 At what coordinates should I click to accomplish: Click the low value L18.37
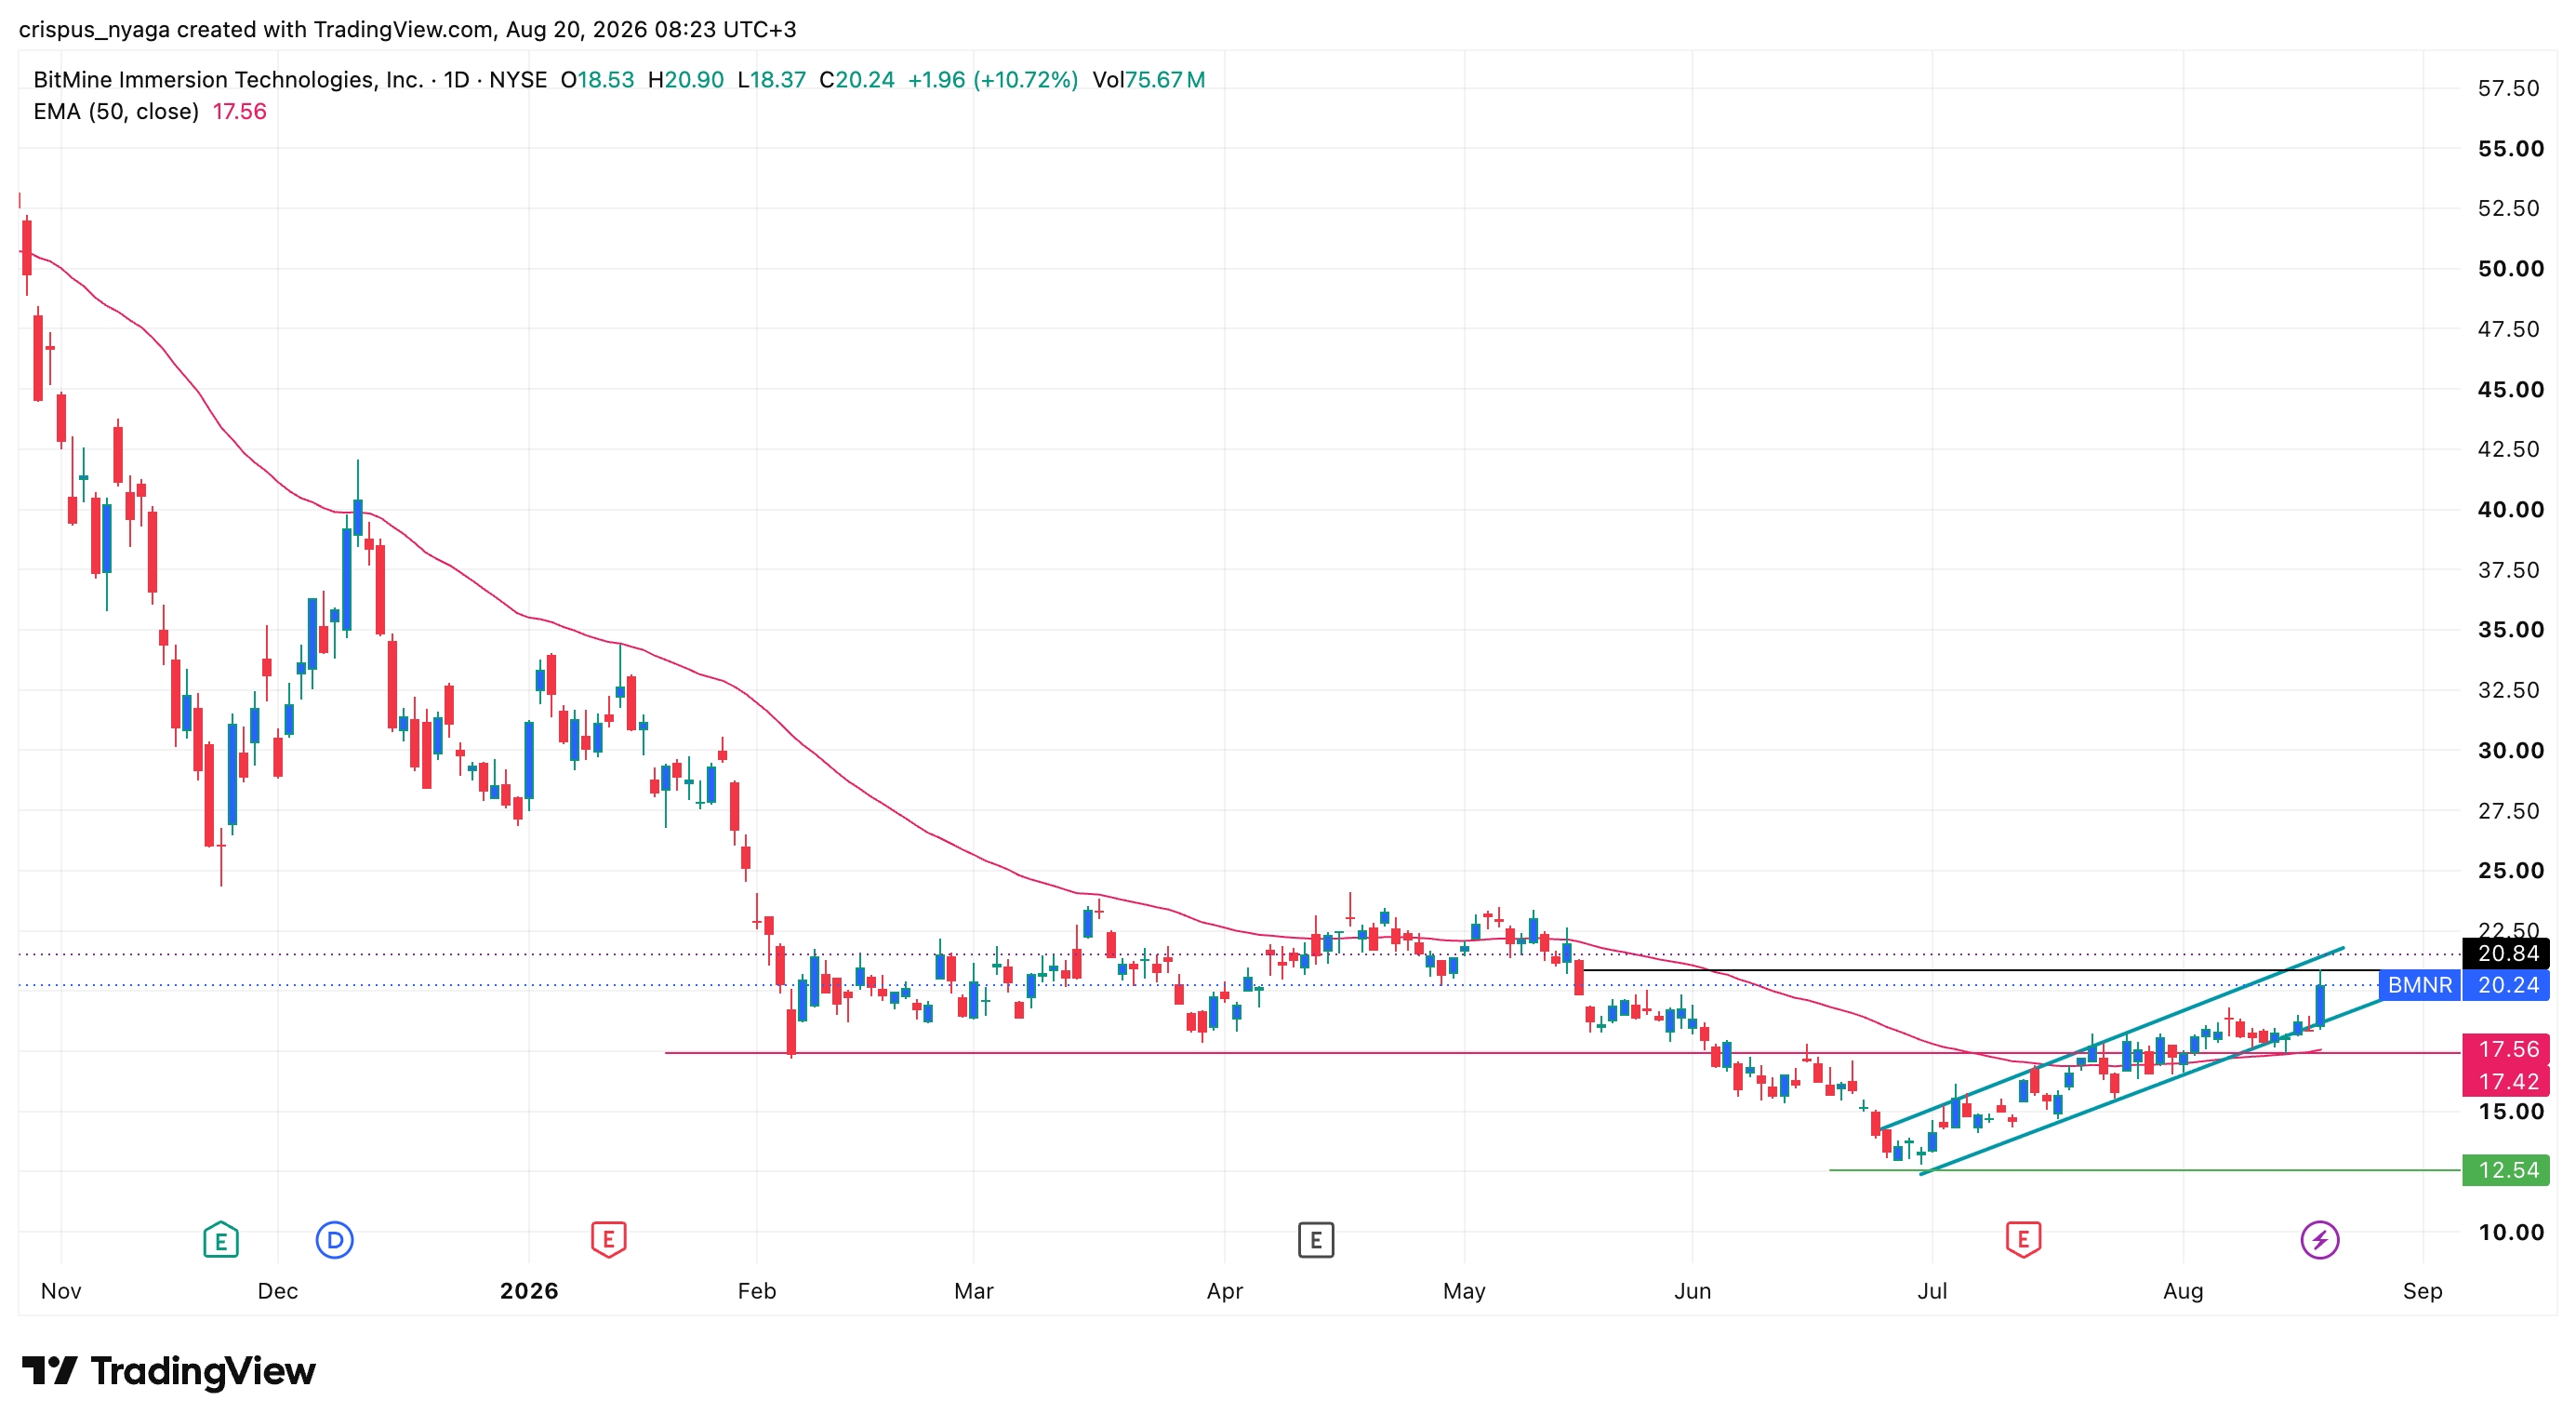pos(771,80)
